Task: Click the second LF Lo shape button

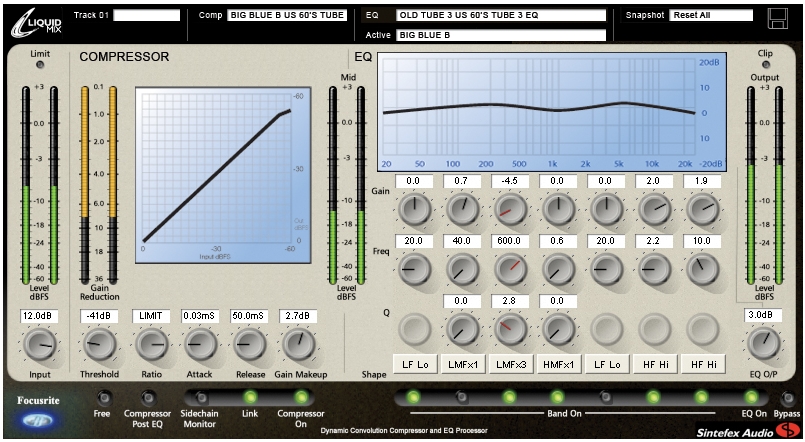Action: click(x=607, y=364)
